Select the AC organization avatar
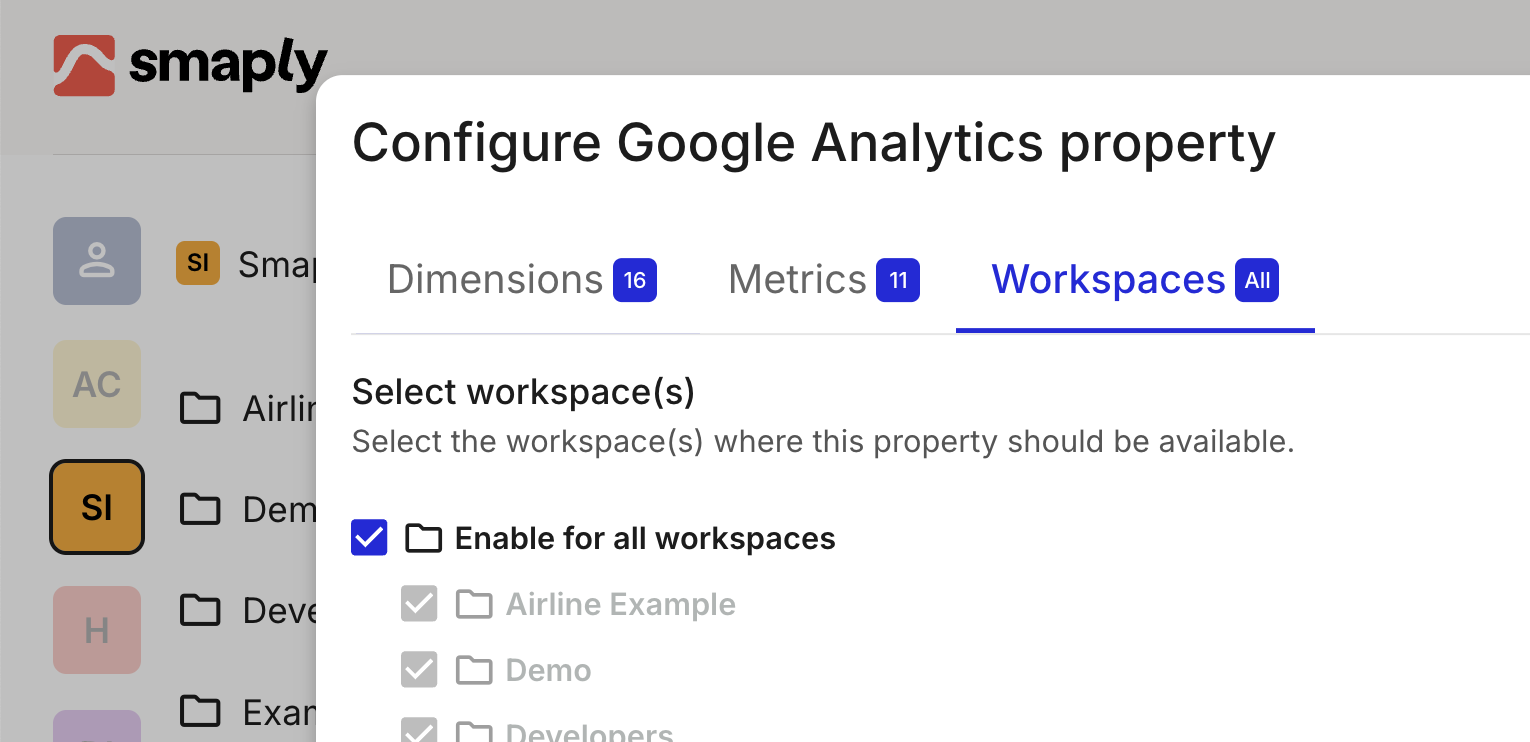Image resolution: width=1530 pixels, height=742 pixels. 97,384
